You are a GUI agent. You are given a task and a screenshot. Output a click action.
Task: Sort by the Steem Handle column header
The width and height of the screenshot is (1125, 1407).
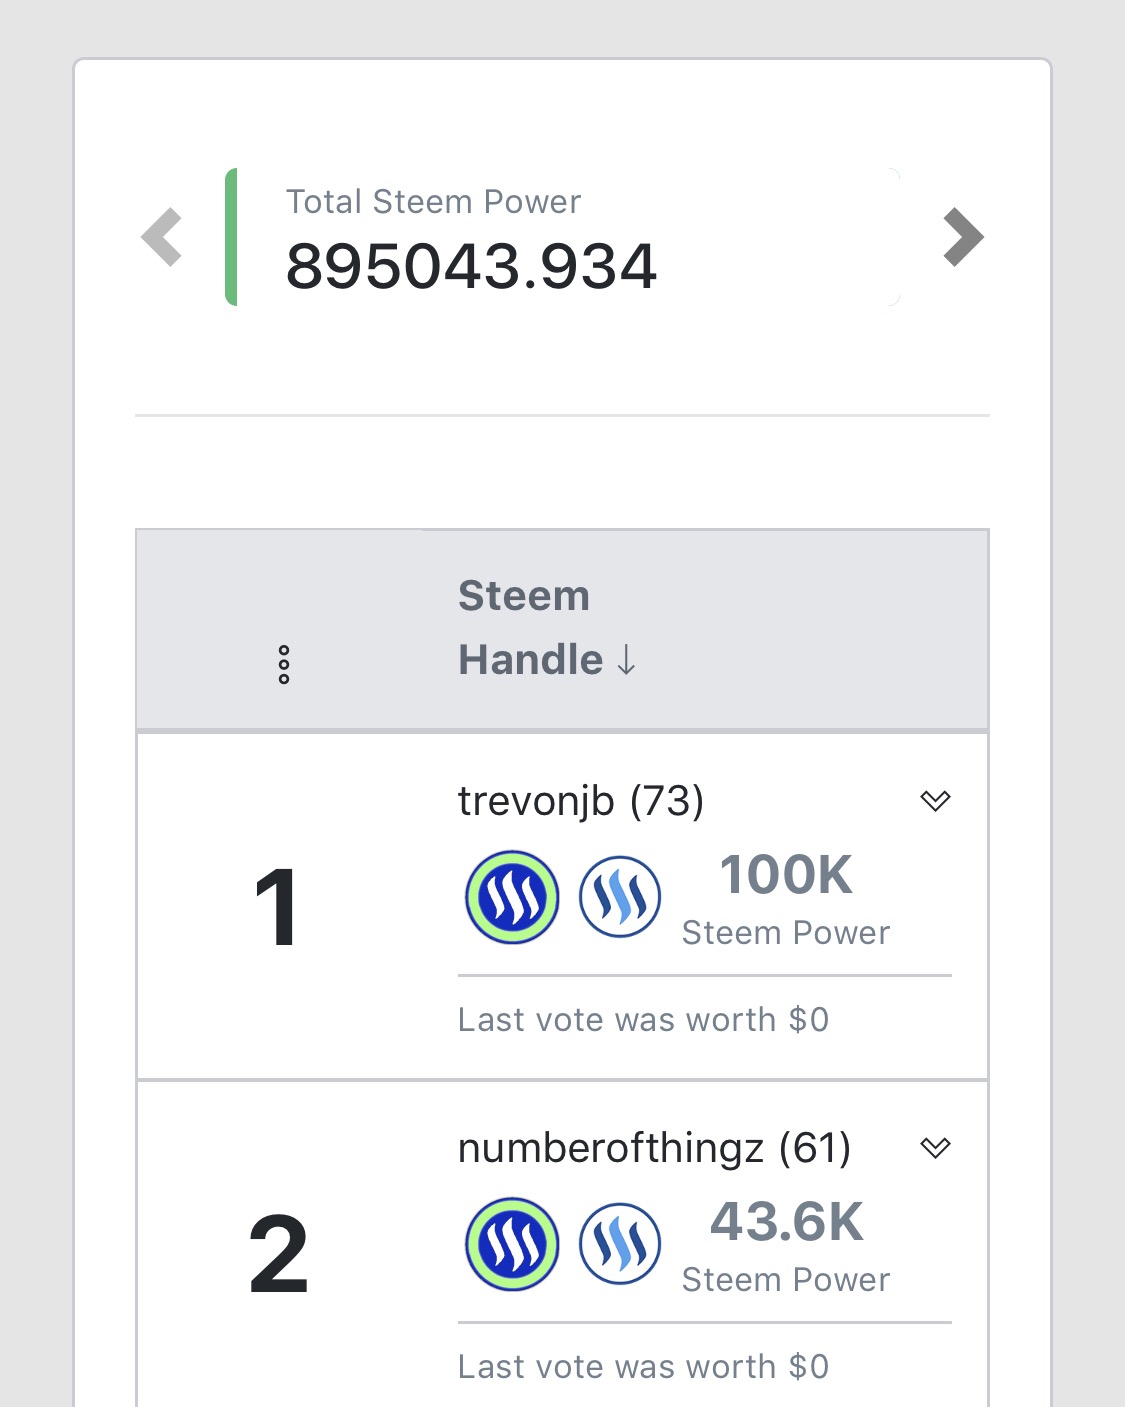524,627
